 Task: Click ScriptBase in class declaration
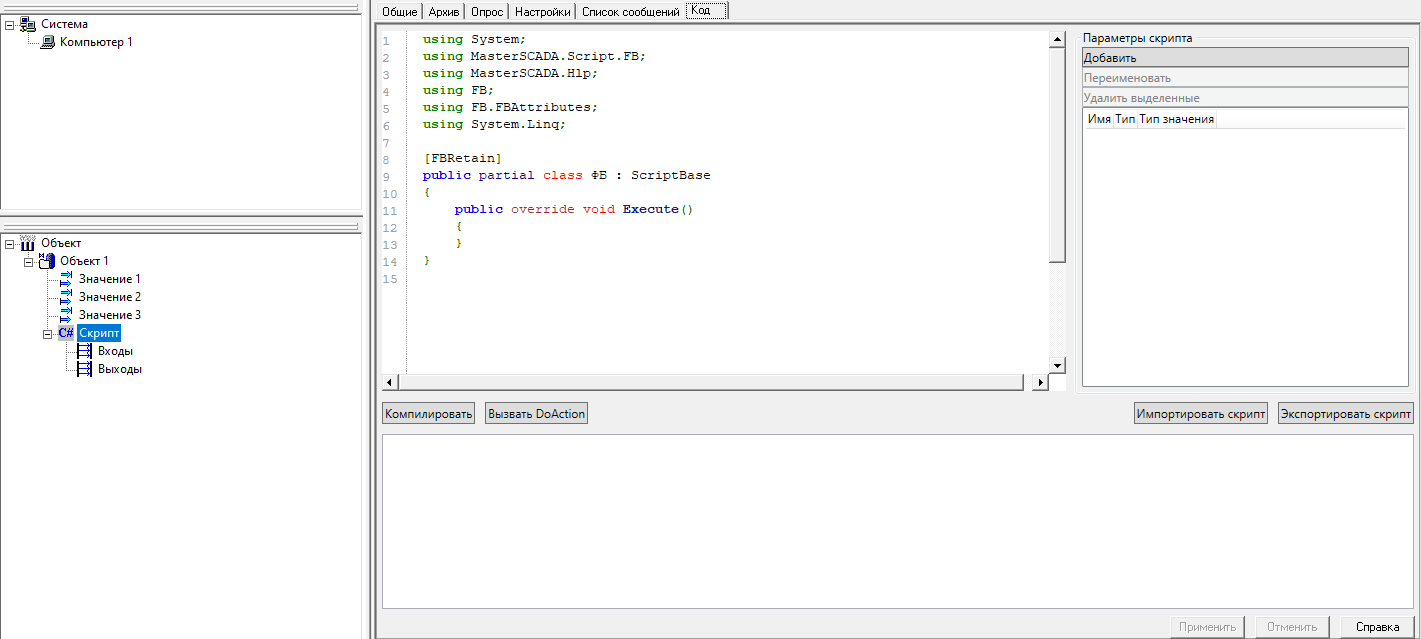[670, 175]
